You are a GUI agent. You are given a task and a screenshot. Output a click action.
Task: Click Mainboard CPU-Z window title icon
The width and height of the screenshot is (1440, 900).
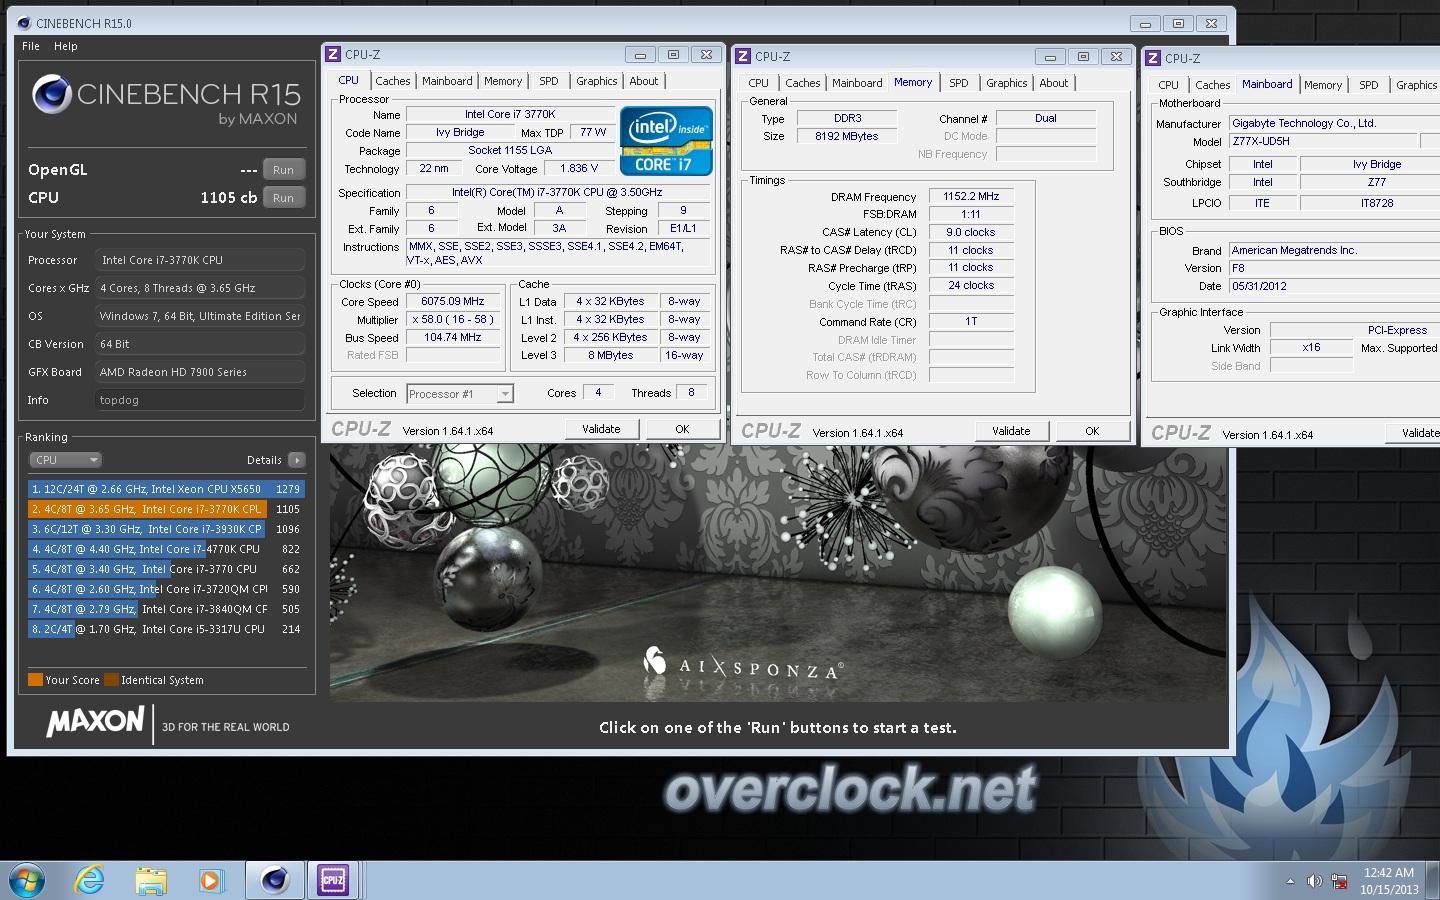[x=1154, y=59]
